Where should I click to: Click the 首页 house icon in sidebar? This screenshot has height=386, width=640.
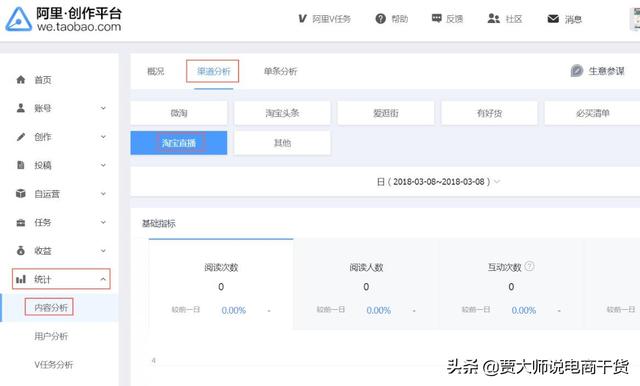[20, 80]
